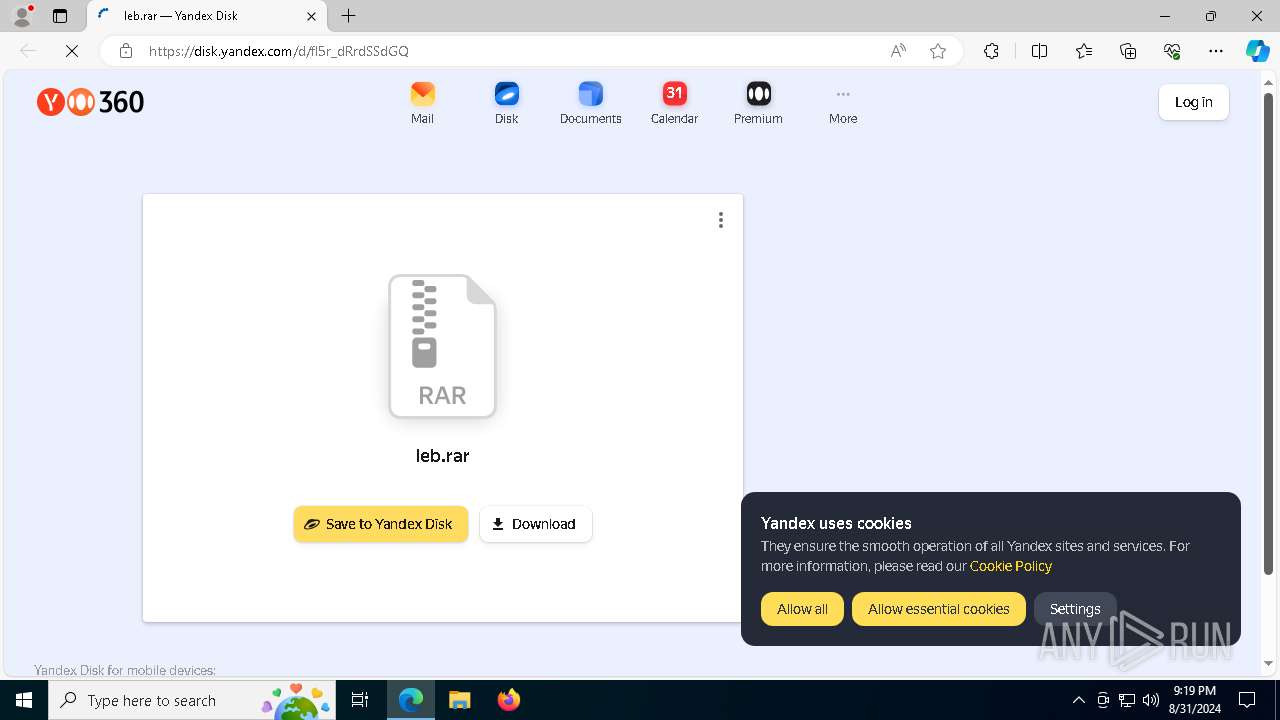Viewport: 1280px width, 720px height.
Task: Save the file to Yandex Disk
Action: click(380, 524)
